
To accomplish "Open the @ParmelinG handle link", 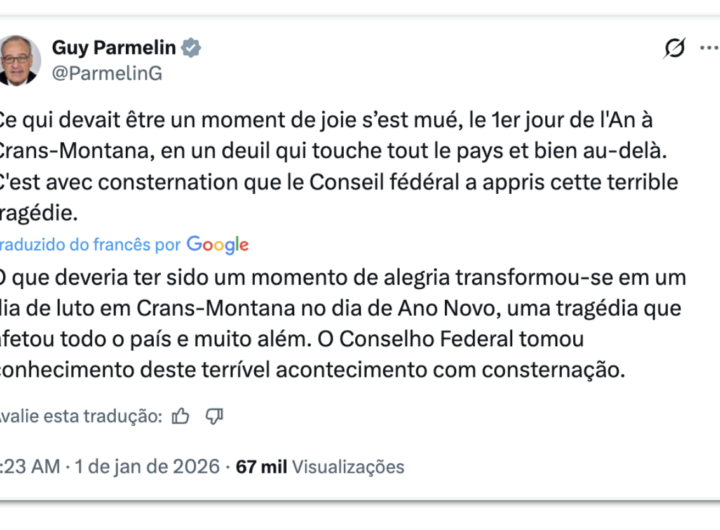I will (x=106, y=73).
